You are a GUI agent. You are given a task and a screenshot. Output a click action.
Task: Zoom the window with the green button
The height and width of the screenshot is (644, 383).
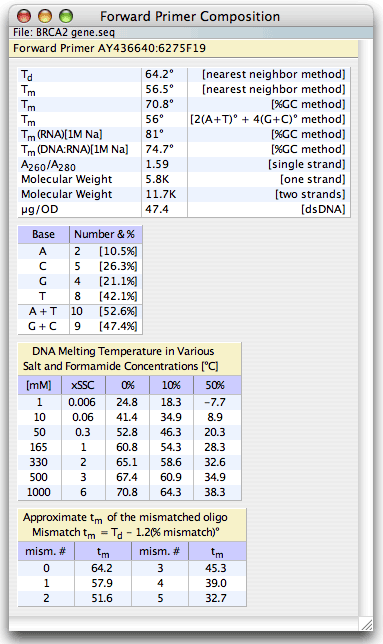pos(66,16)
